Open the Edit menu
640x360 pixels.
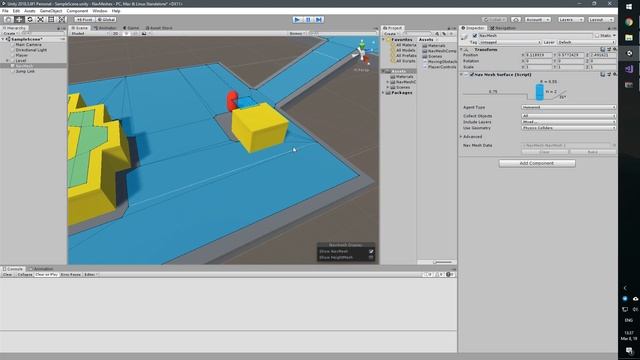tap(16, 11)
